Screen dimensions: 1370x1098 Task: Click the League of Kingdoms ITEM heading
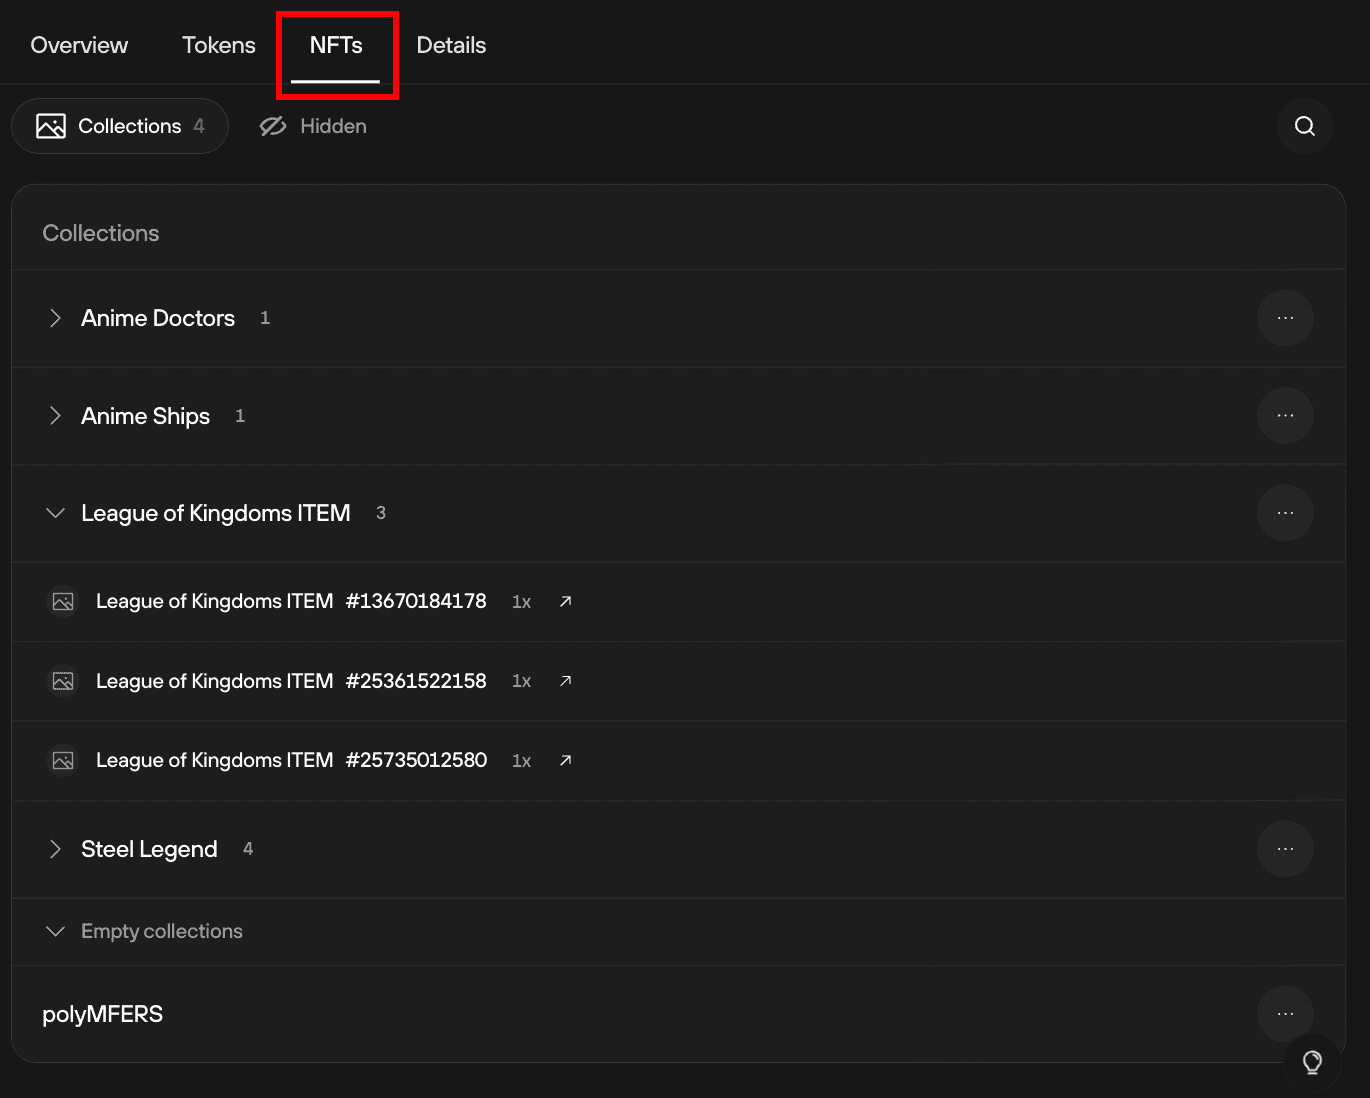[216, 513]
